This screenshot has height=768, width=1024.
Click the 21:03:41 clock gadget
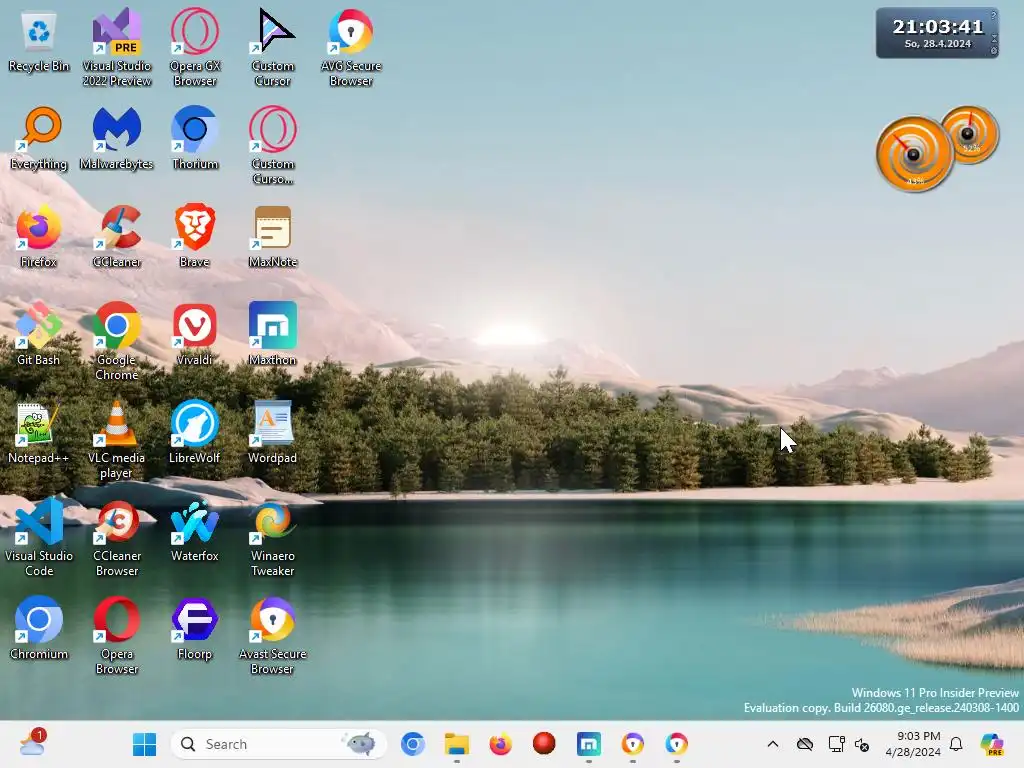pos(936,33)
